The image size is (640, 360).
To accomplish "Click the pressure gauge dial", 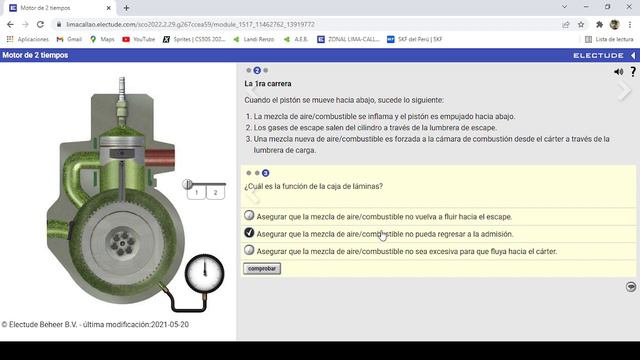I will 204,273.
